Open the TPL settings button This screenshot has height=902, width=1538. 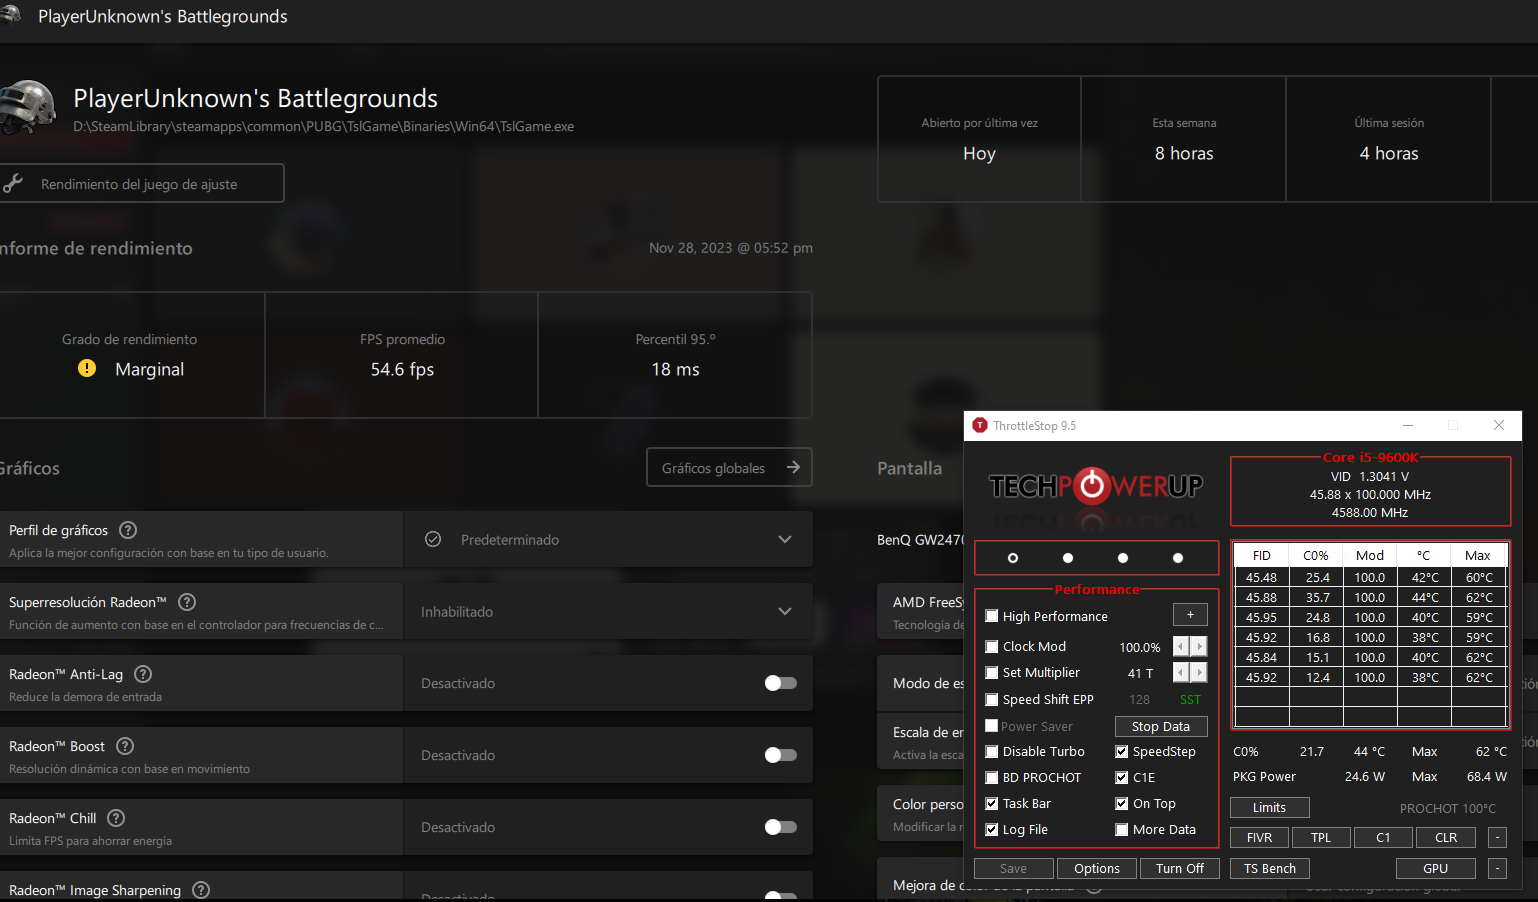1321,837
